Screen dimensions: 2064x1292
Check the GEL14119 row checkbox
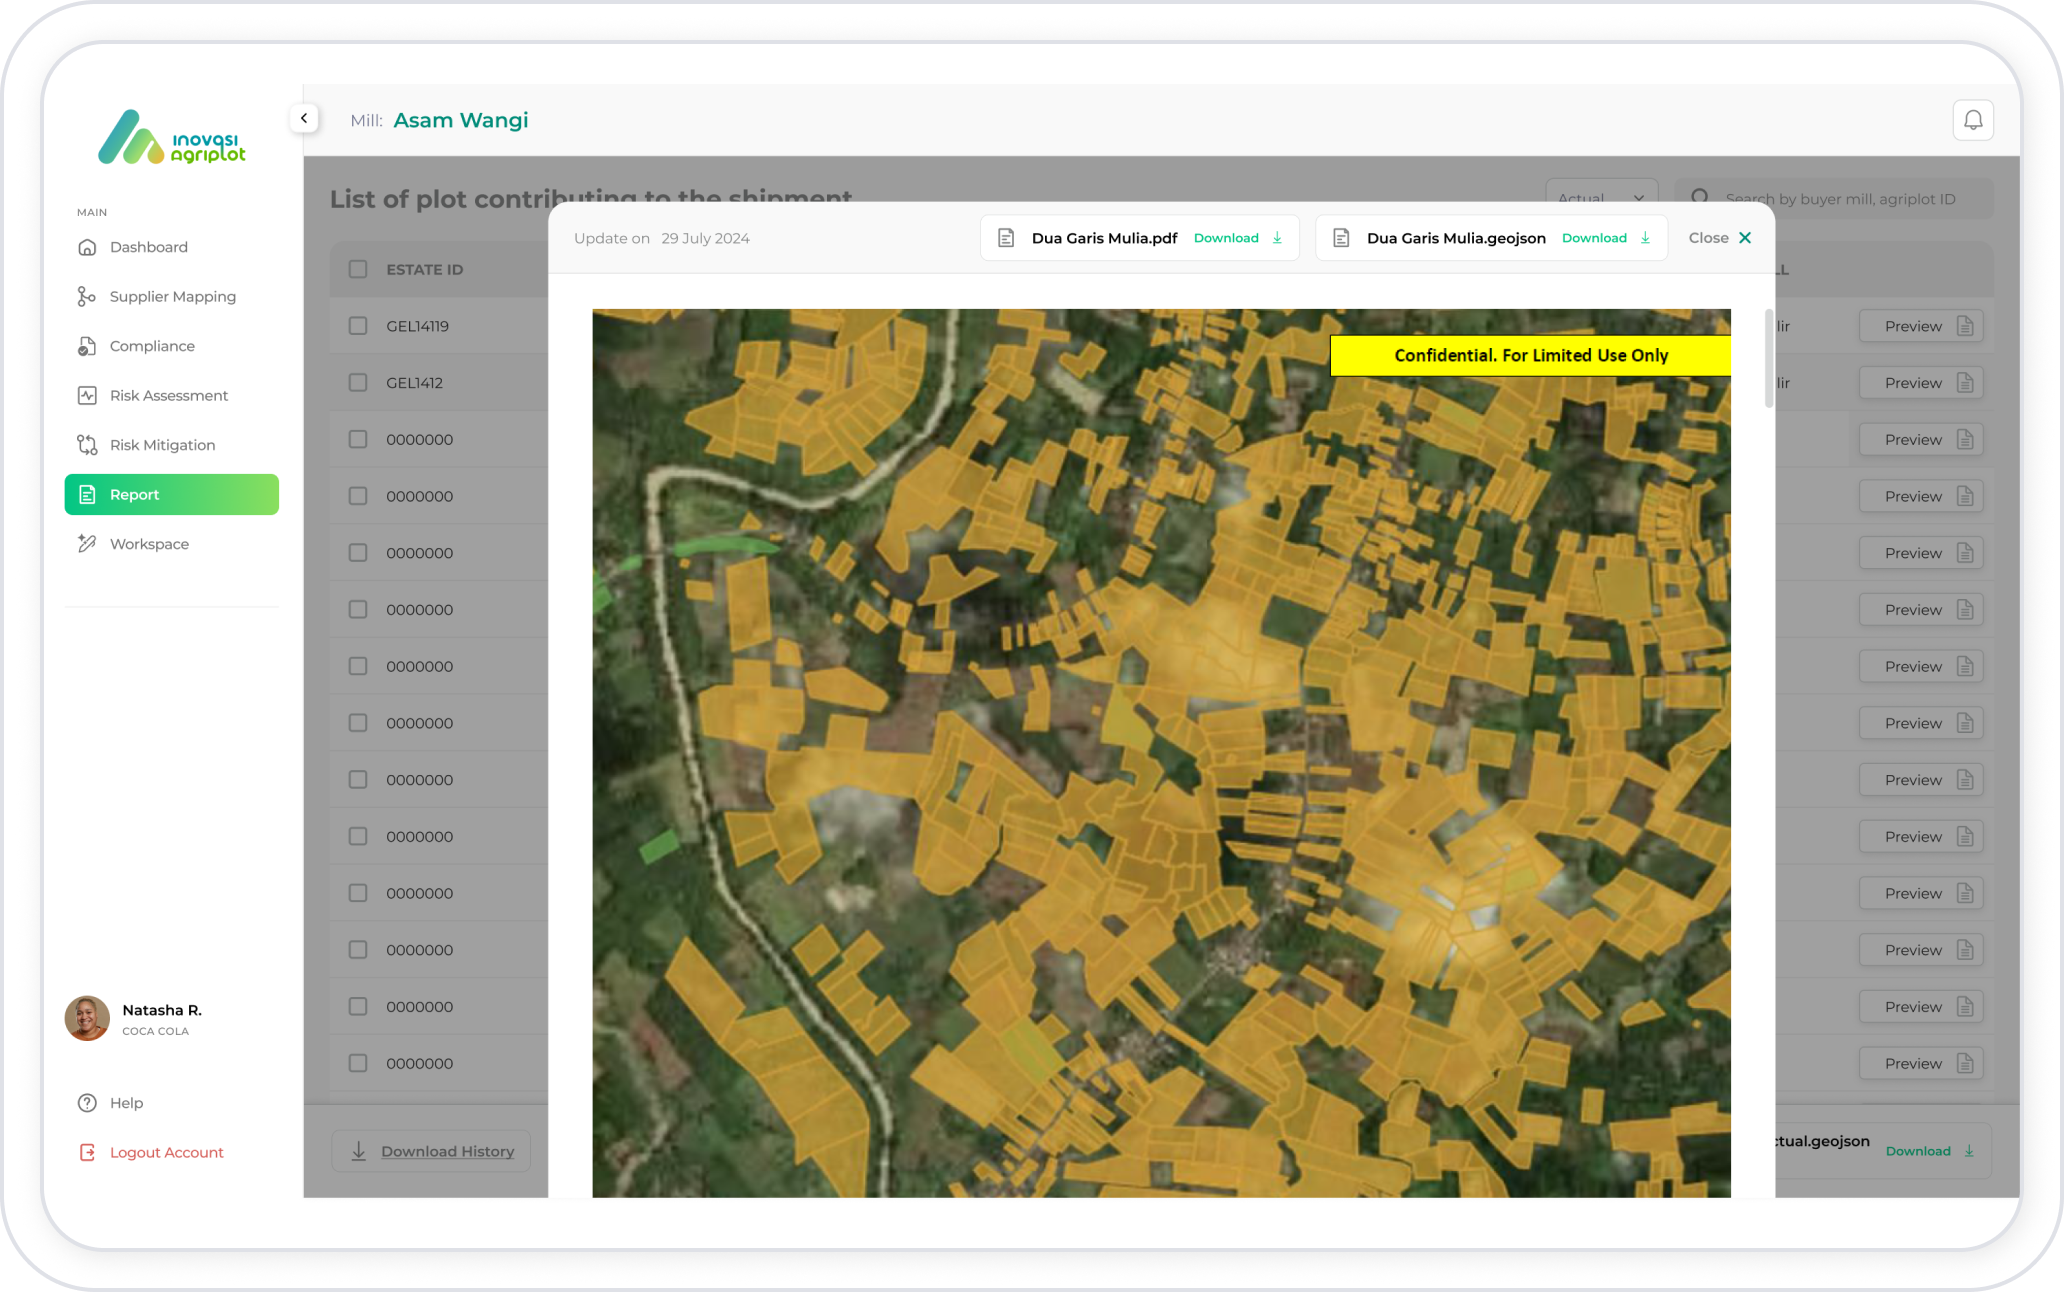(358, 326)
